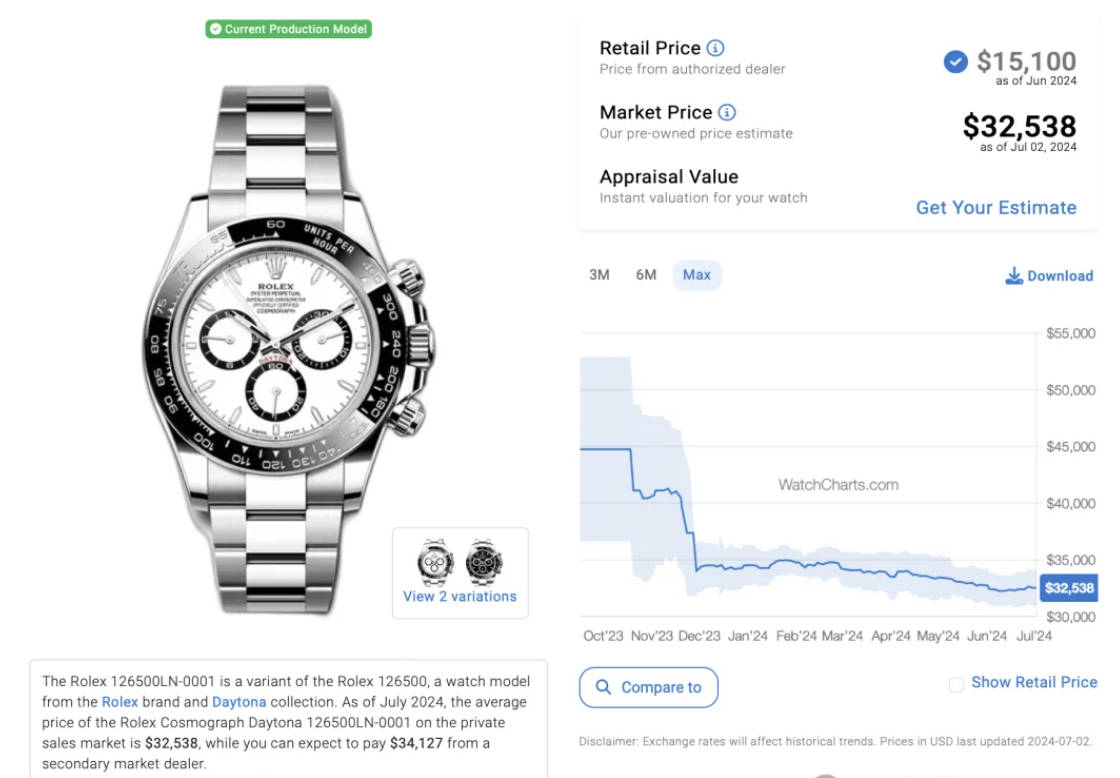Switch chart range to 3M

click(x=599, y=275)
